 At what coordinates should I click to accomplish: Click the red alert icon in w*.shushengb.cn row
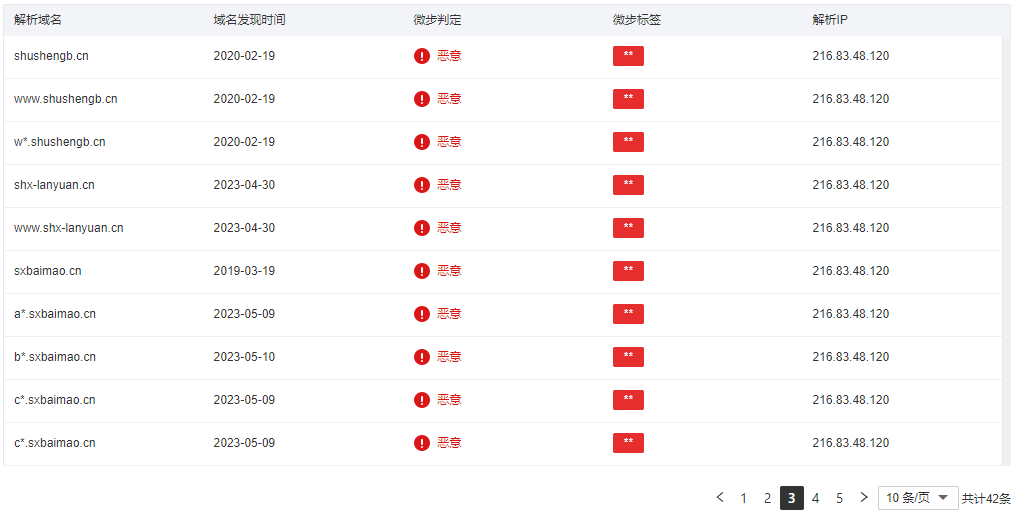422,142
